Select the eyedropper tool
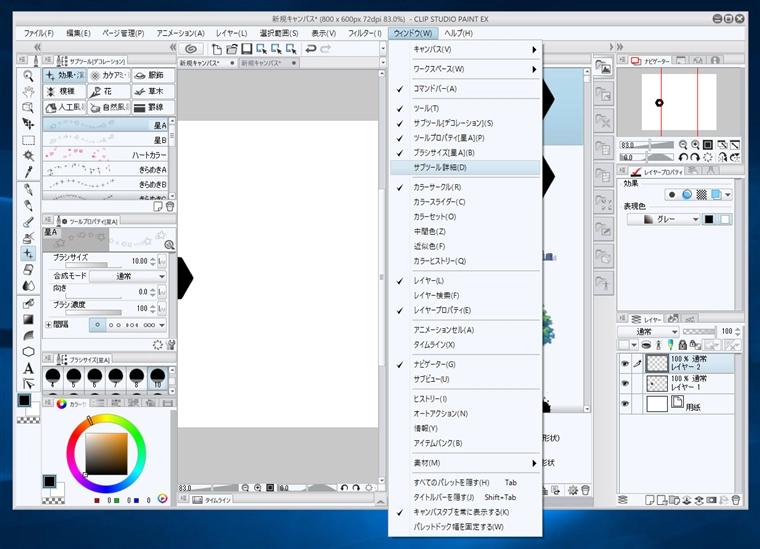The width and height of the screenshot is (760, 549). click(x=28, y=172)
